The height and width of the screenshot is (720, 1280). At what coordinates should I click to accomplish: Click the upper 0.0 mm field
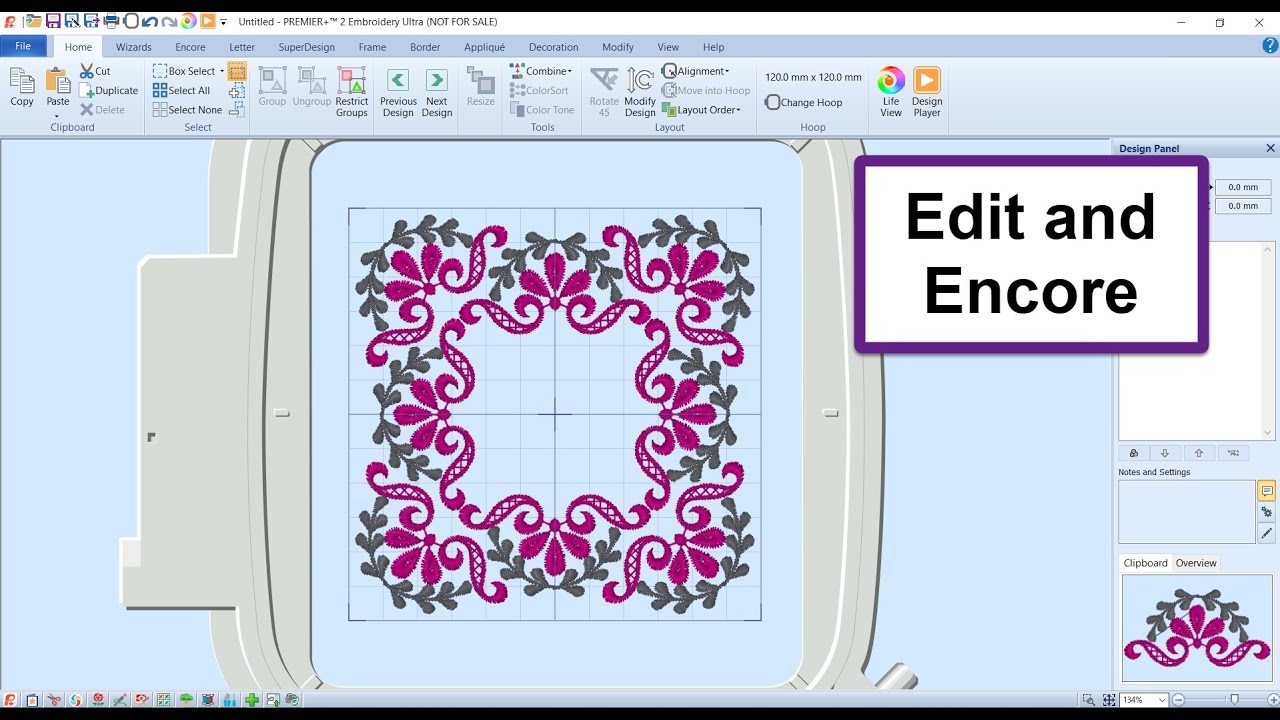pyautogui.click(x=1243, y=187)
